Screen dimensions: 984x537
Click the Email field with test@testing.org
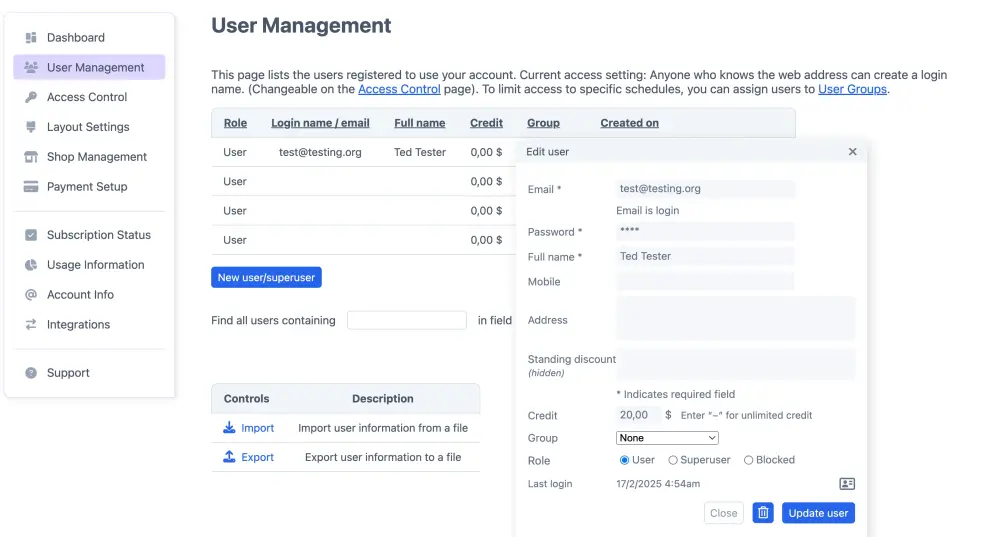point(705,189)
